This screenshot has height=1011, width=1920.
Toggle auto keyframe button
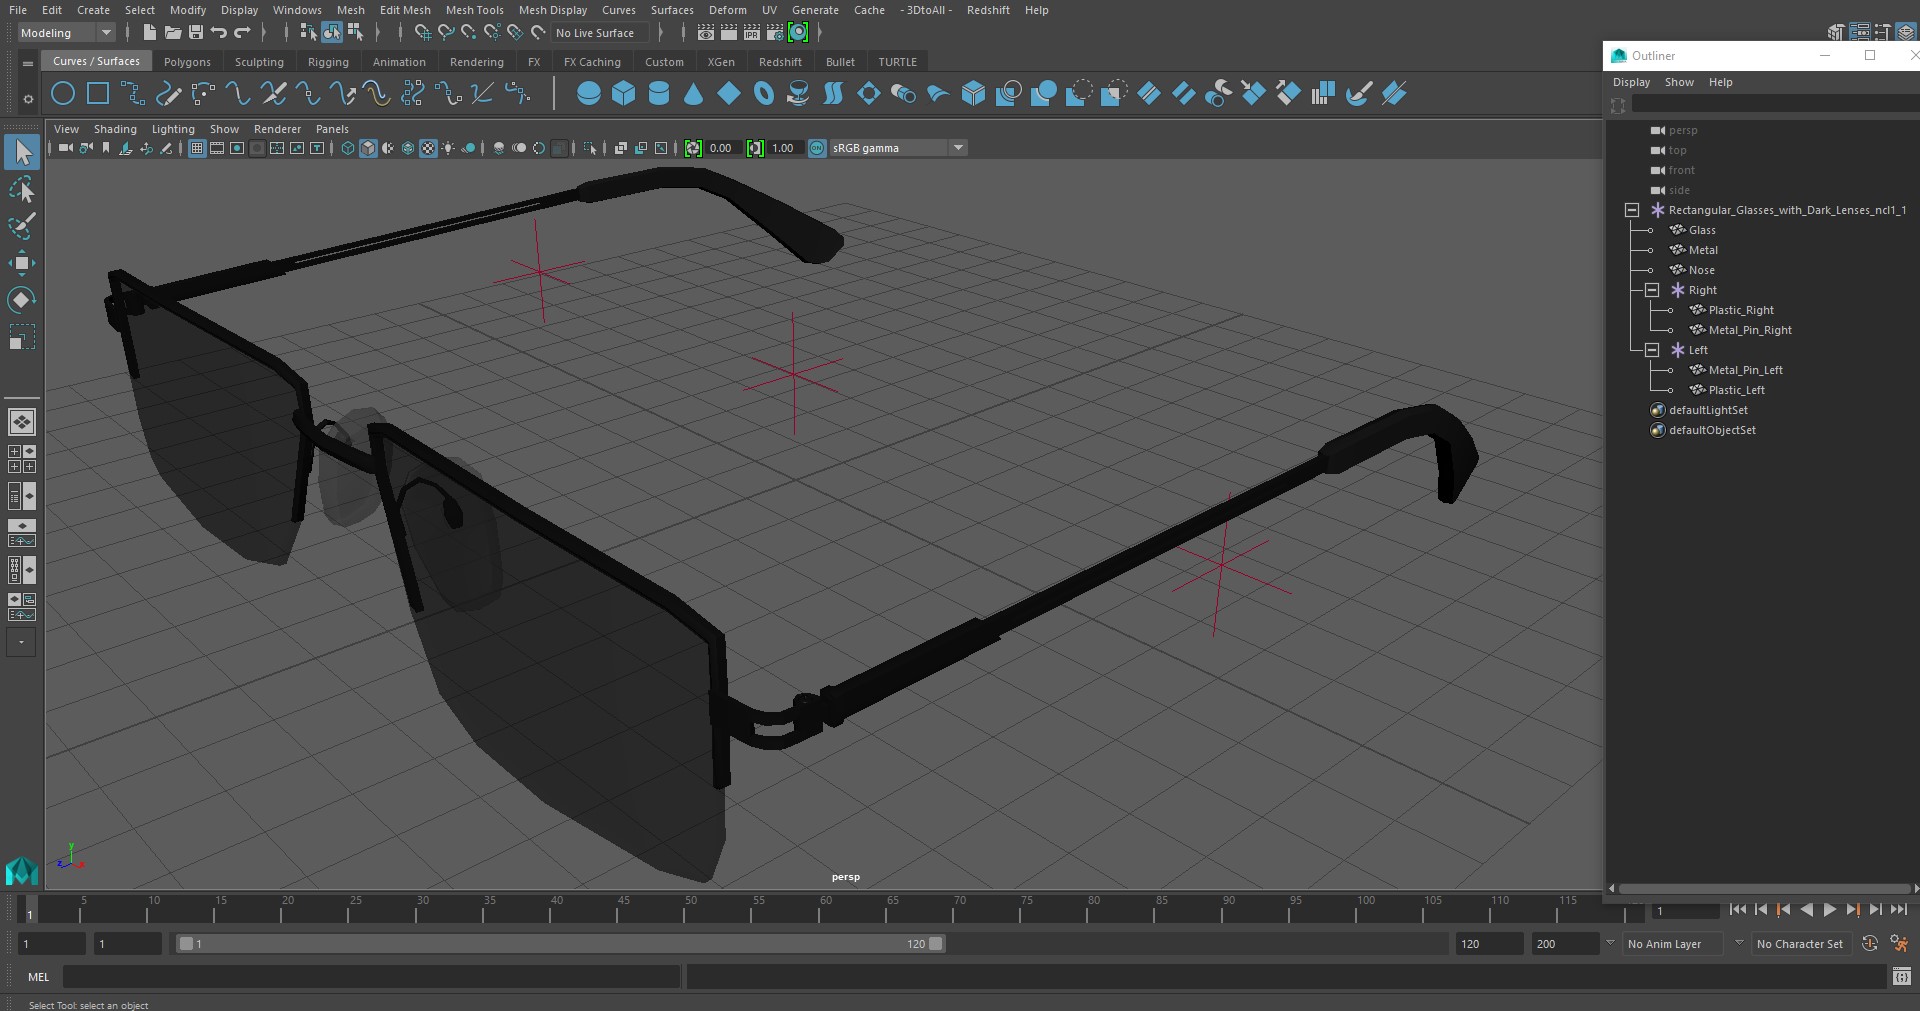1870,944
